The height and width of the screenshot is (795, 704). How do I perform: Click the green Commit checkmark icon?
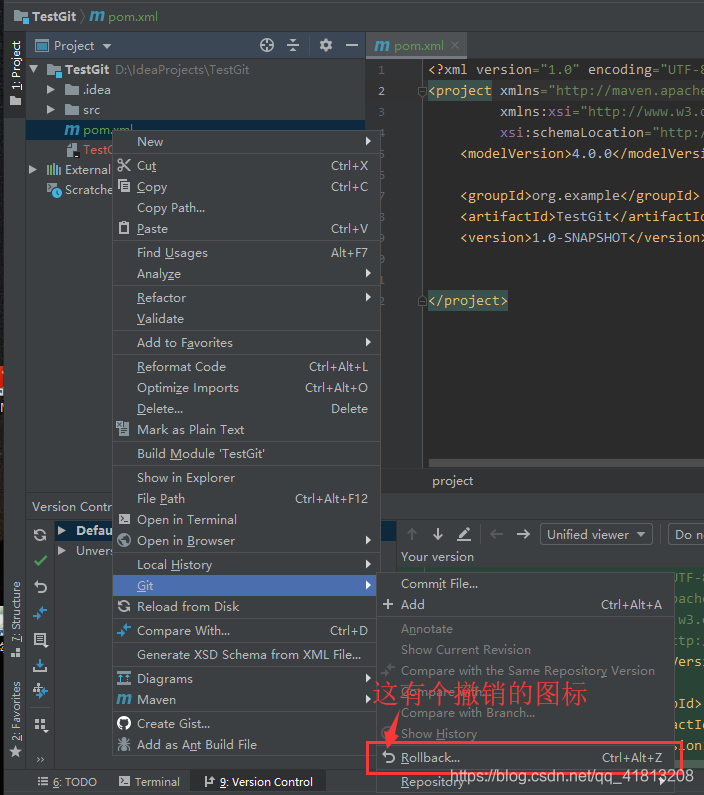40,561
